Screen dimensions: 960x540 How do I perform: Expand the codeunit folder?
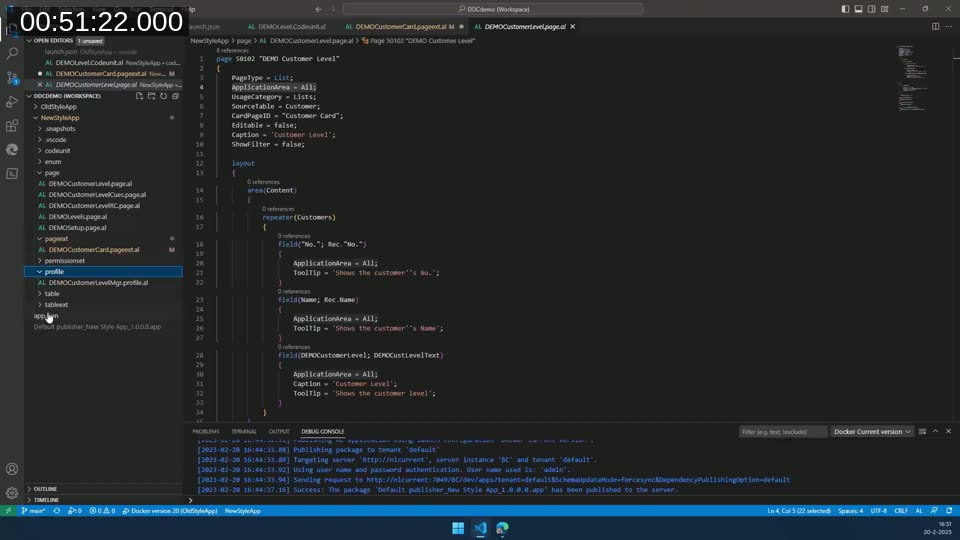57,151
